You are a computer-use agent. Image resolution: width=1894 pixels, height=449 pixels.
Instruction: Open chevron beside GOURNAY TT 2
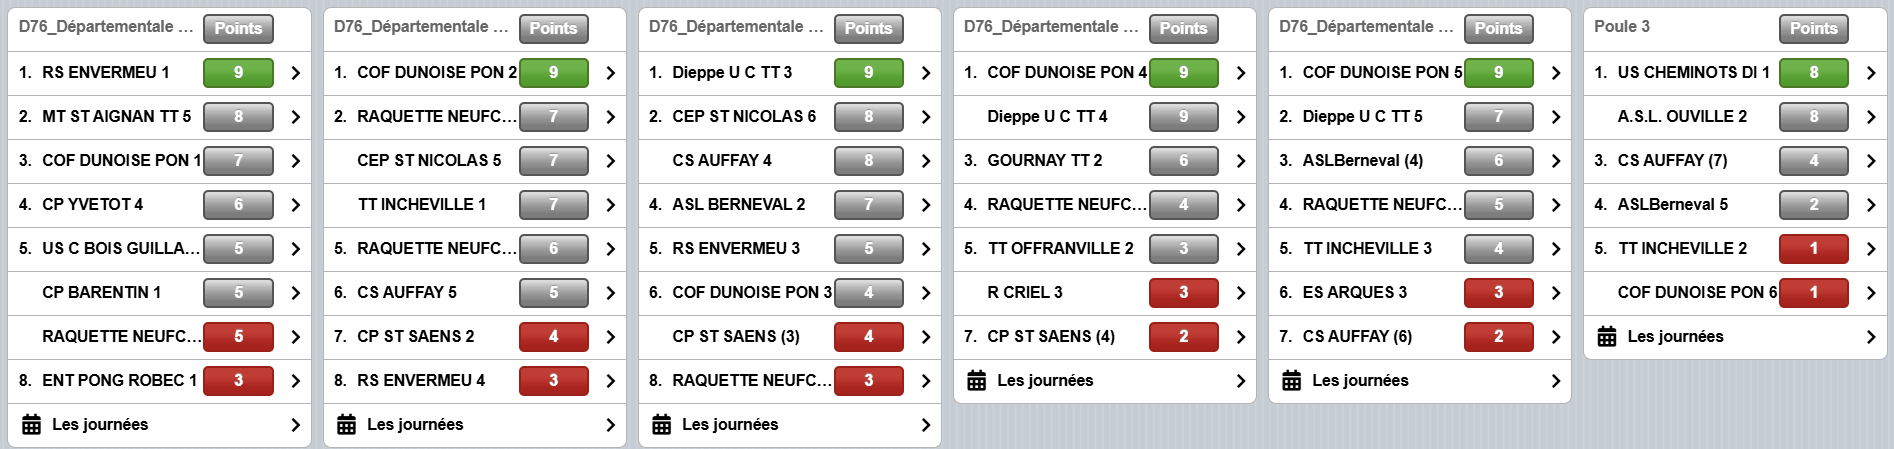(x=1240, y=161)
